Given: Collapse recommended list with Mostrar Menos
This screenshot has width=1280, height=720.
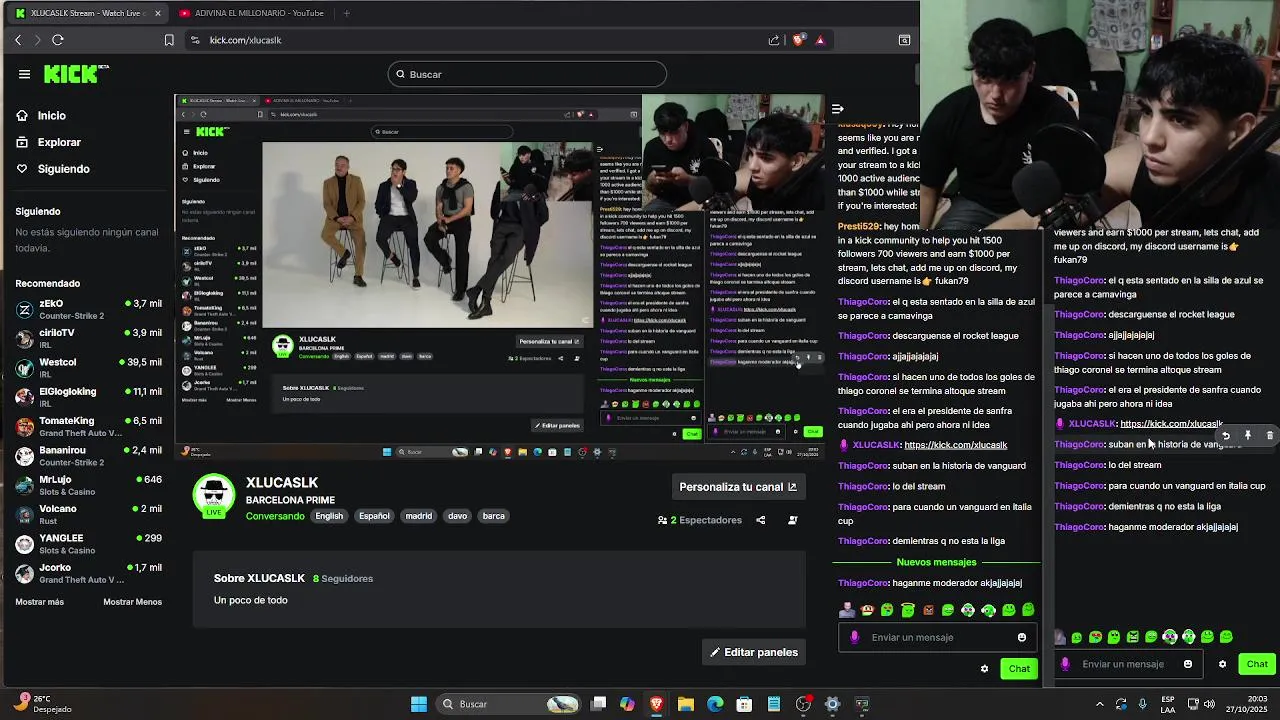Looking at the screenshot, I should [132, 602].
